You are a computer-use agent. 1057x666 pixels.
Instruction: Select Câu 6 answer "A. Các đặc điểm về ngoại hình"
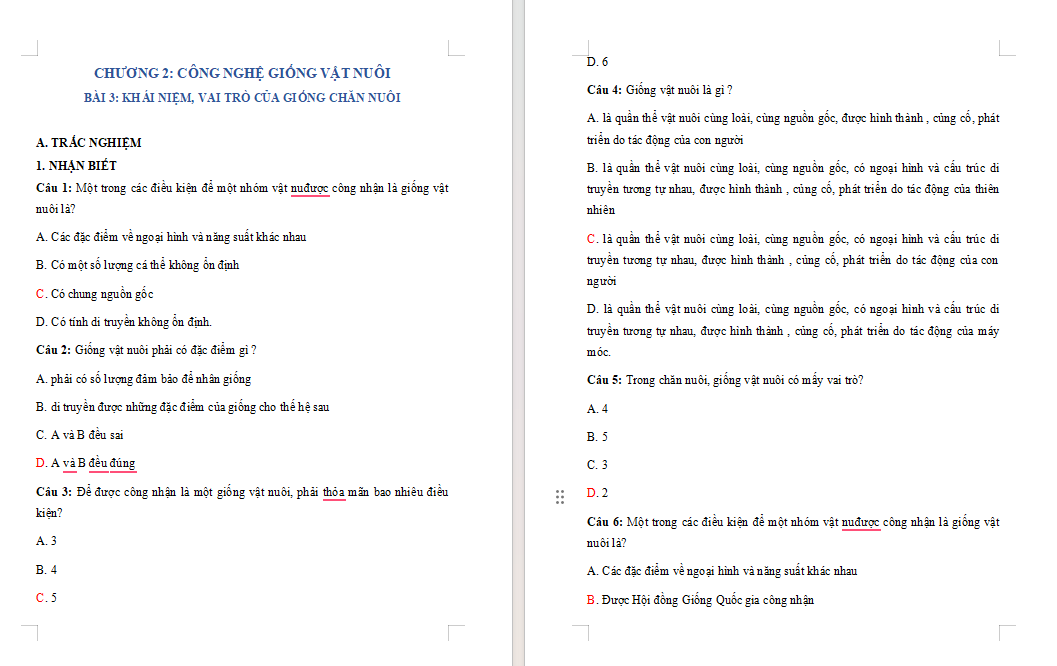tap(722, 571)
